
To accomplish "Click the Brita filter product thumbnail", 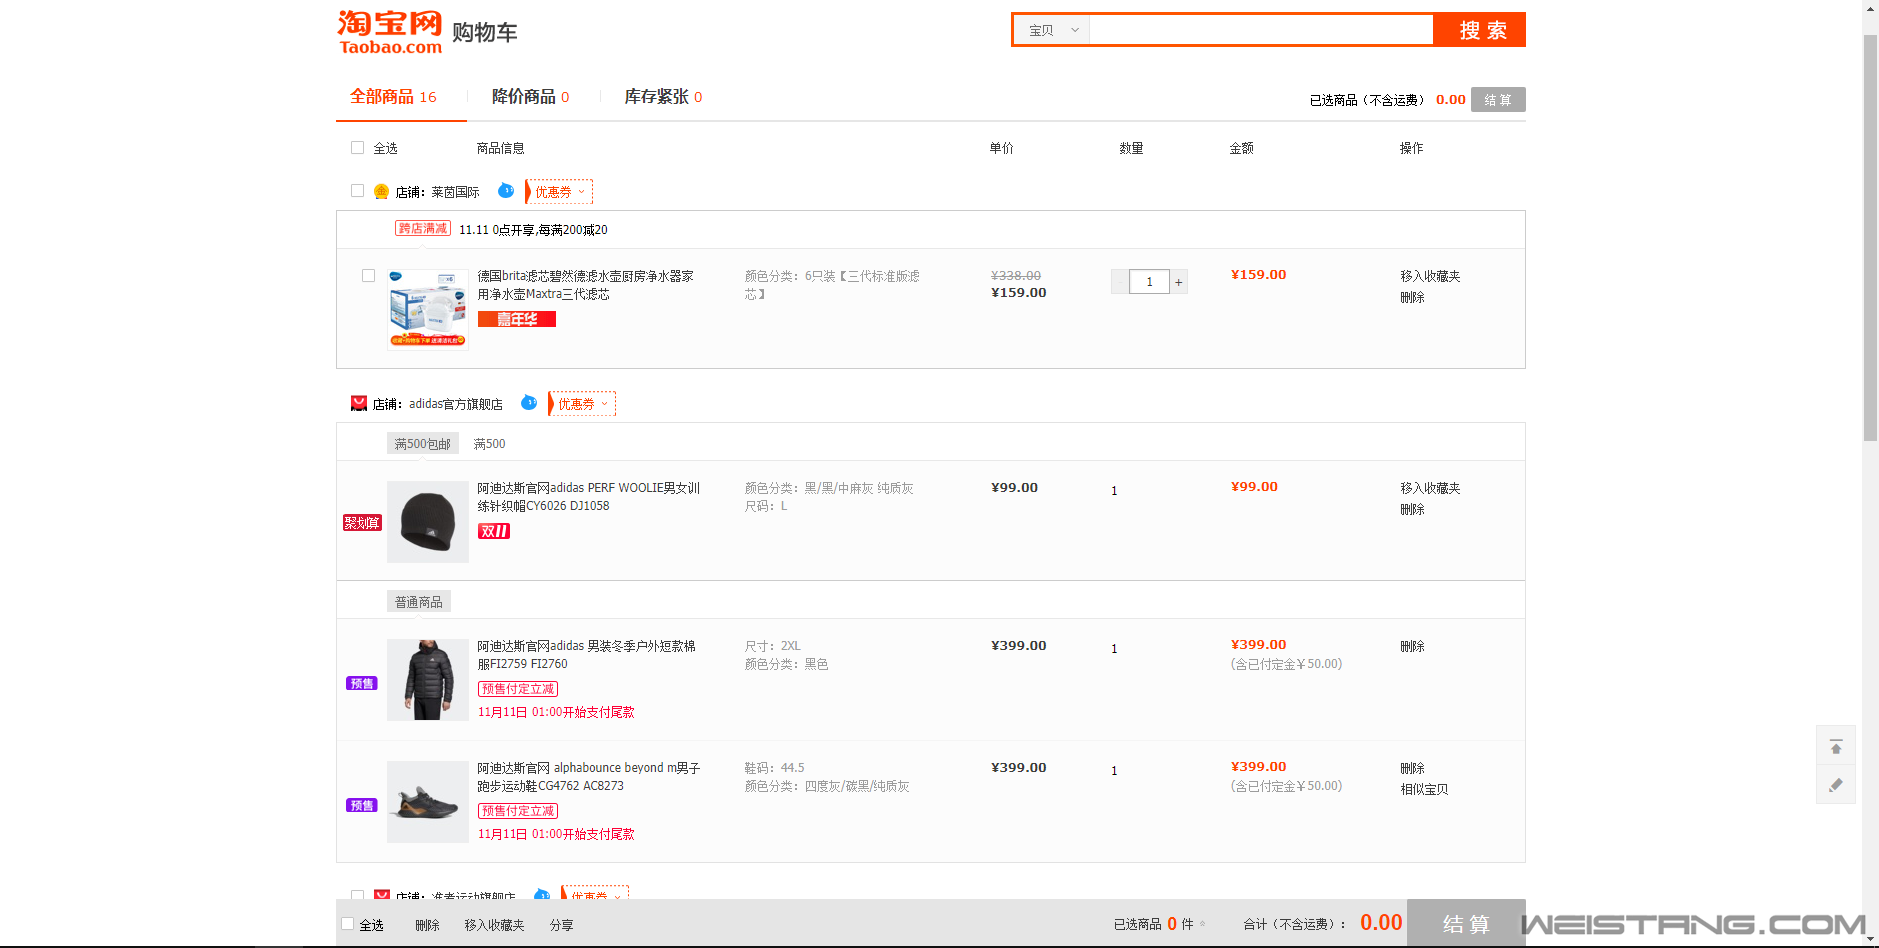I will coord(428,310).
